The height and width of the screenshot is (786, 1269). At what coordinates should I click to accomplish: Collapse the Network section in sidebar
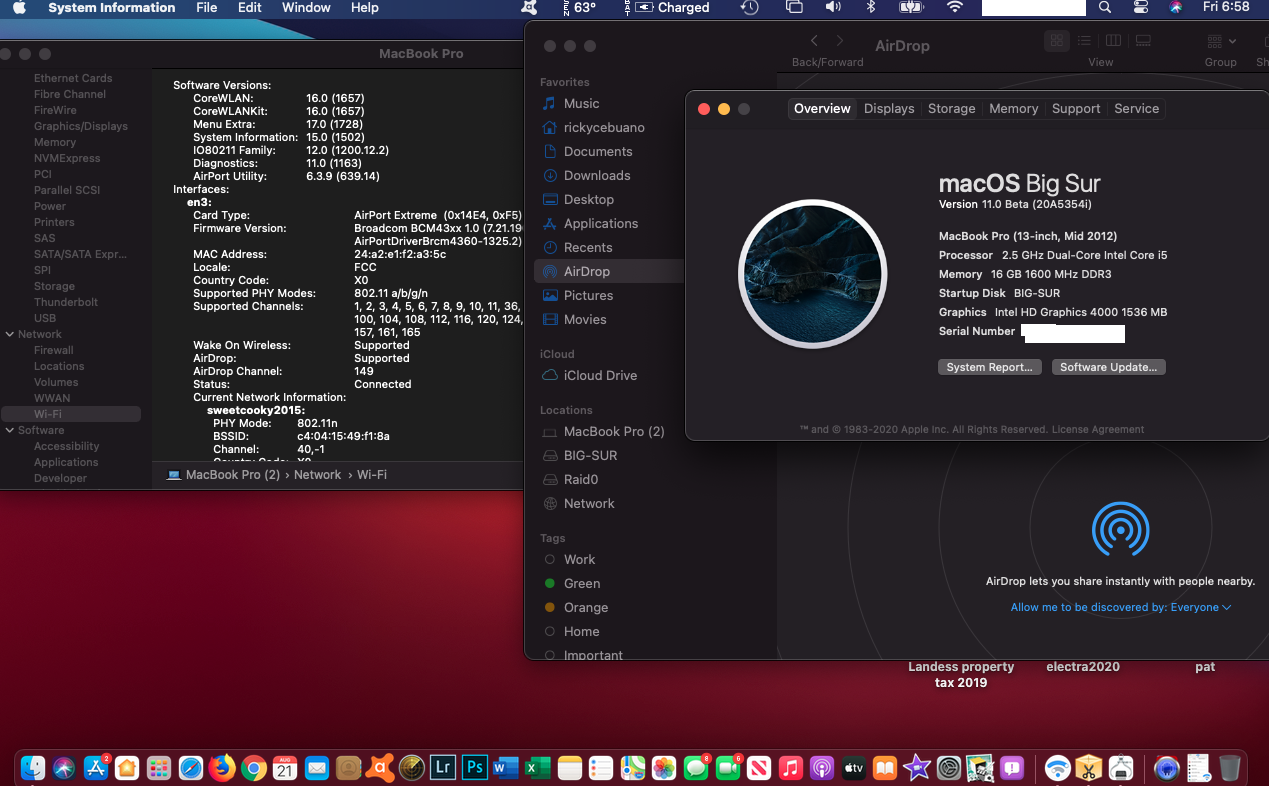[10, 334]
